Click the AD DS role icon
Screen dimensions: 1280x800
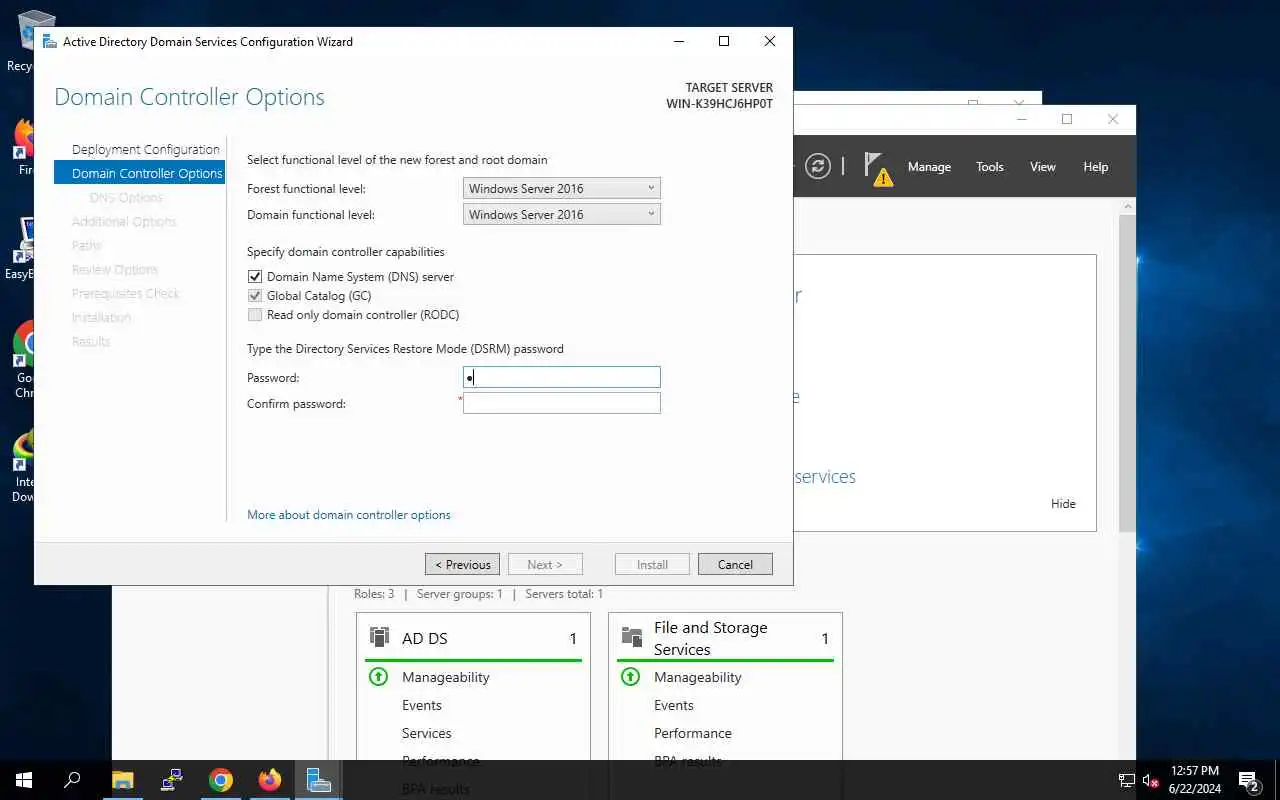tap(379, 637)
